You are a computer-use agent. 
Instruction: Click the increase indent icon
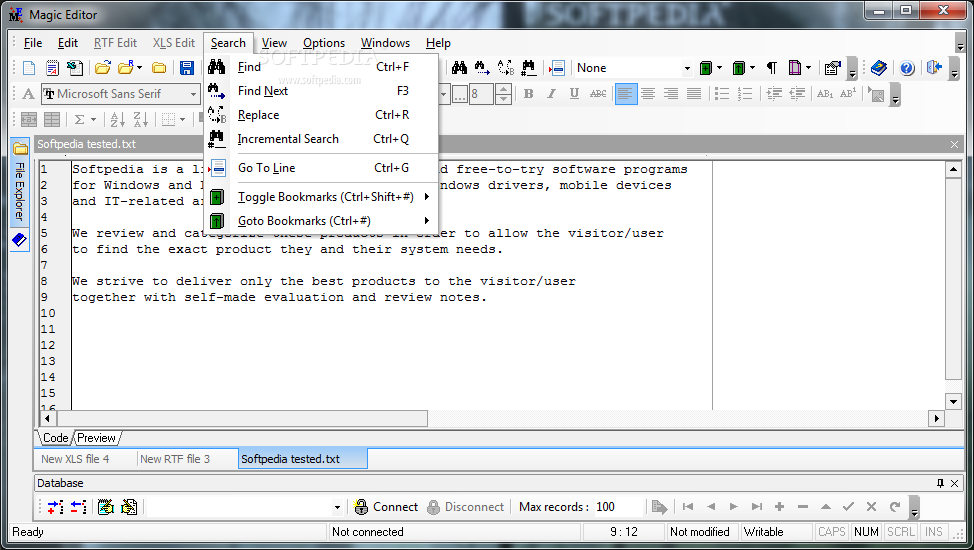click(774, 94)
